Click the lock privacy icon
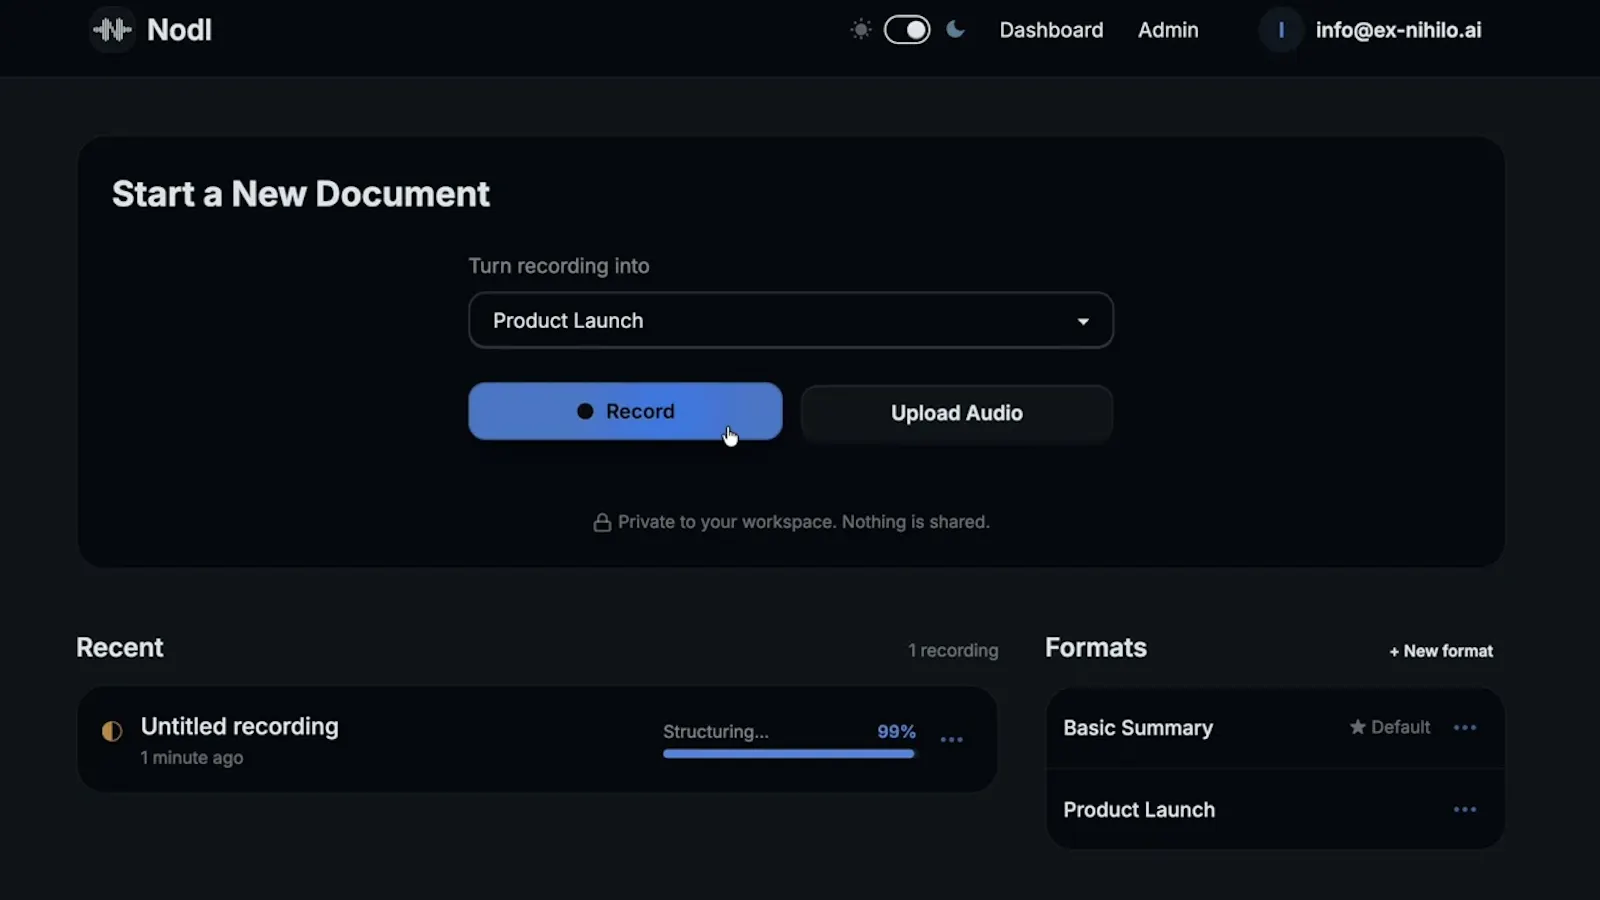The height and width of the screenshot is (900, 1600). coord(602,522)
